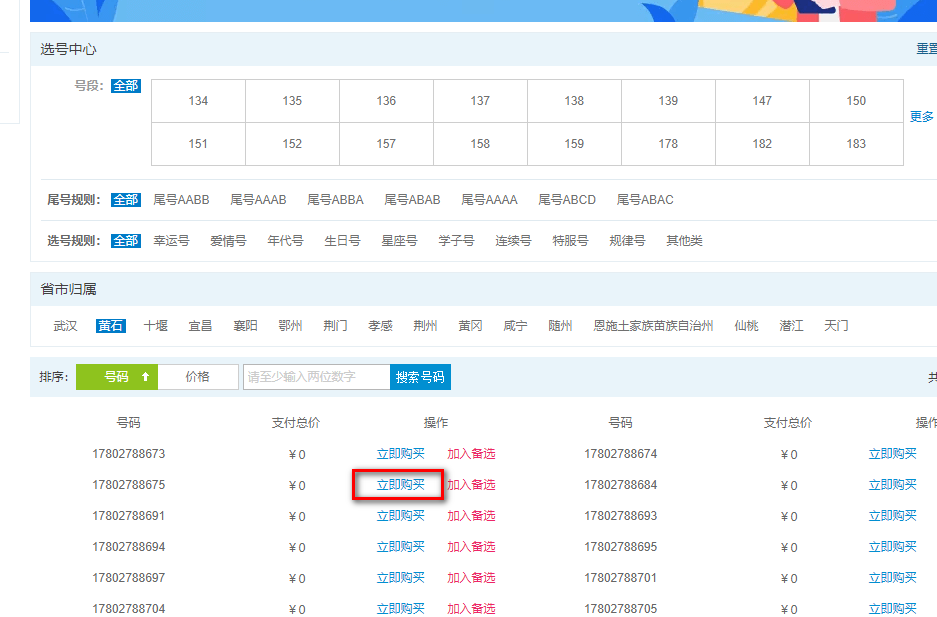
Task: Expand more prefixes with 更多
Action: (x=921, y=117)
